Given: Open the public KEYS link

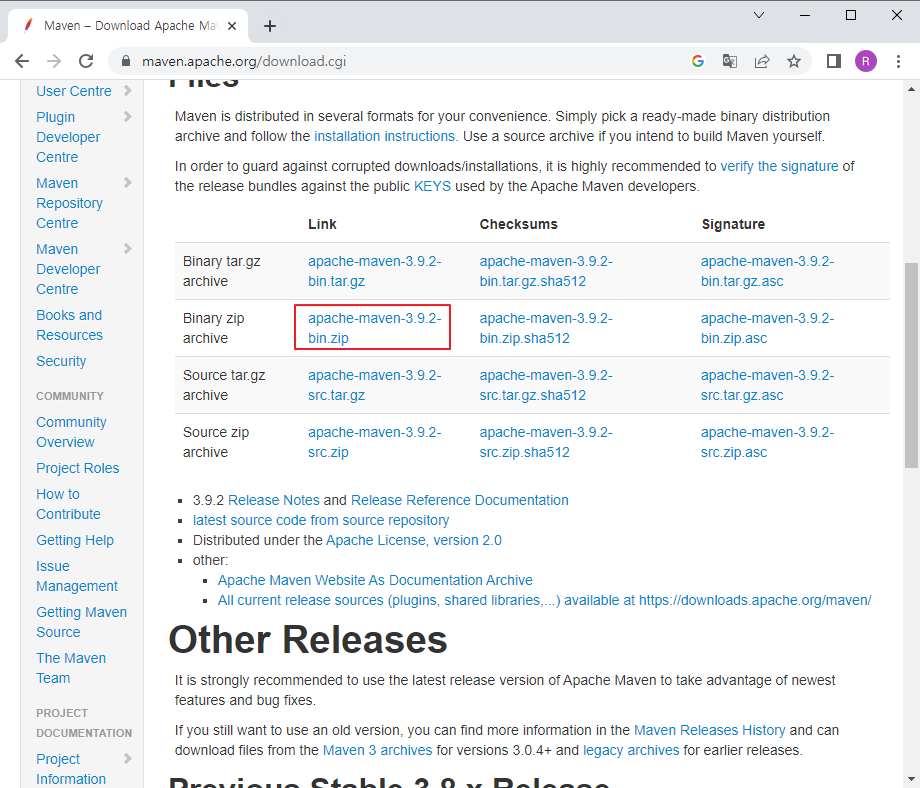Looking at the screenshot, I should (432, 186).
